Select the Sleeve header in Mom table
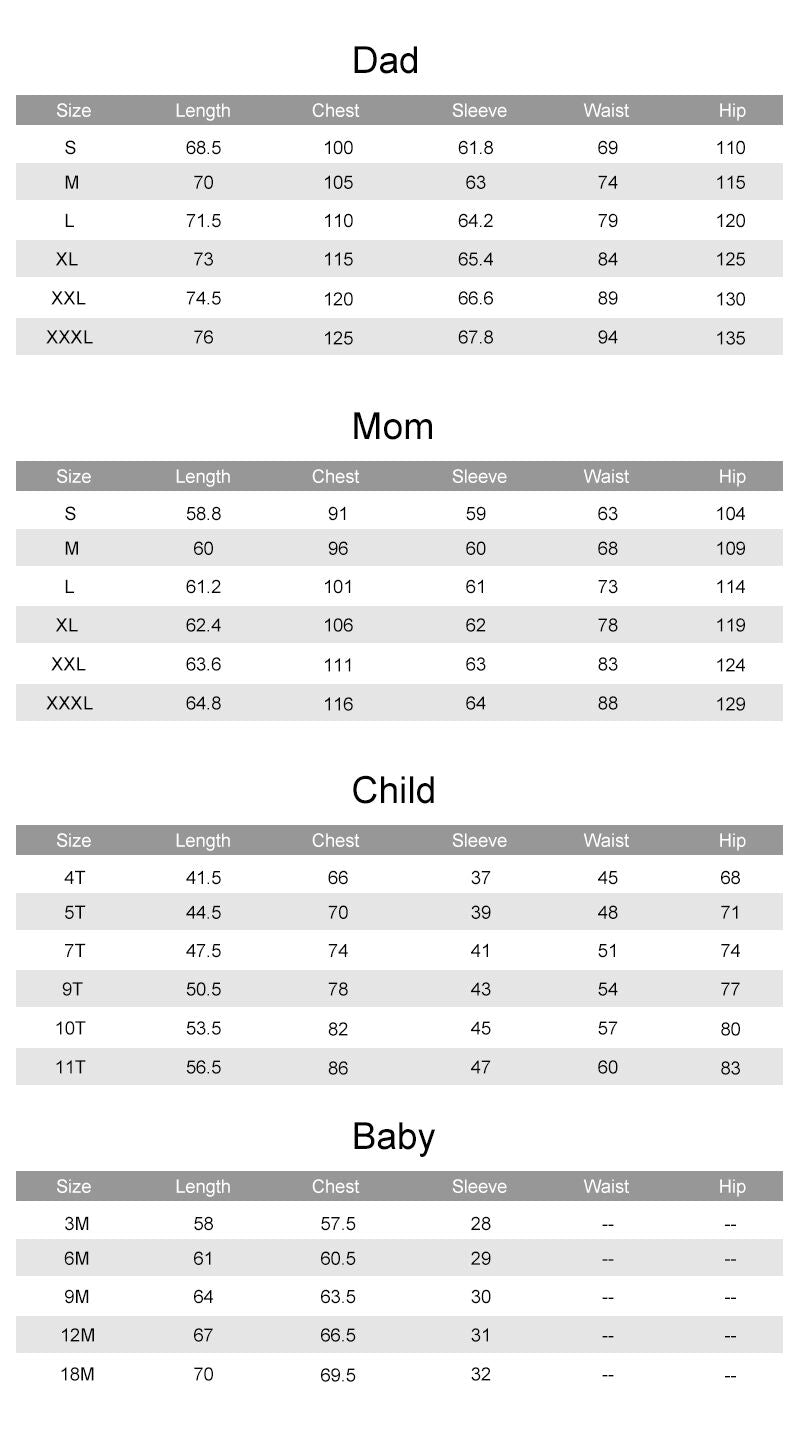This screenshot has width=799, height=1434. coord(479,477)
